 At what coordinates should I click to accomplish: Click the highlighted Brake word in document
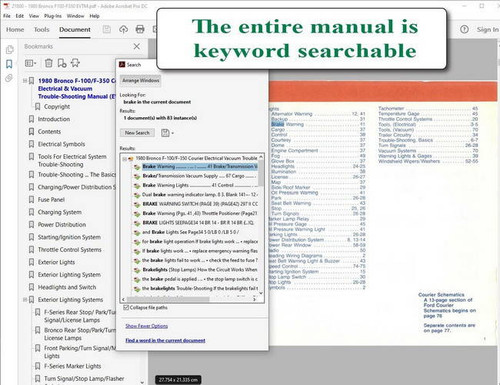point(278,124)
